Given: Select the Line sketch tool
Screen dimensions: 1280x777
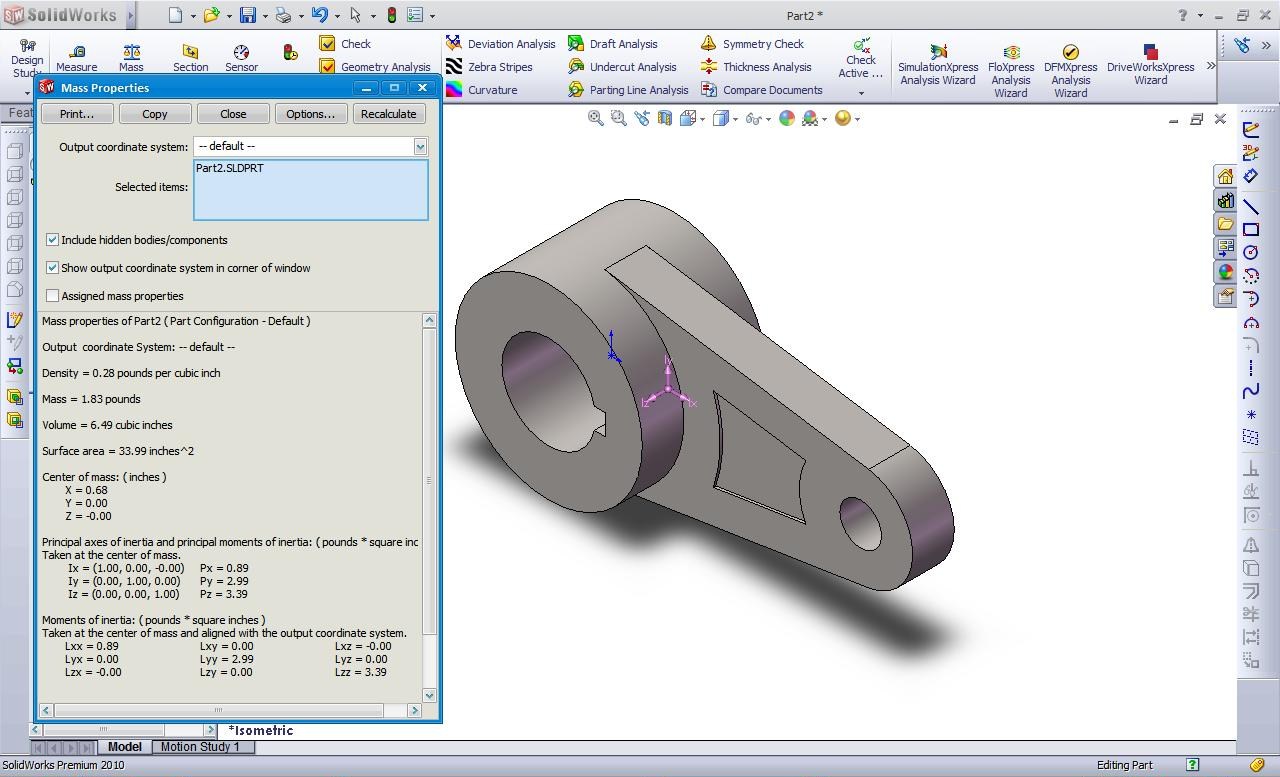Looking at the screenshot, I should tap(1251, 206).
